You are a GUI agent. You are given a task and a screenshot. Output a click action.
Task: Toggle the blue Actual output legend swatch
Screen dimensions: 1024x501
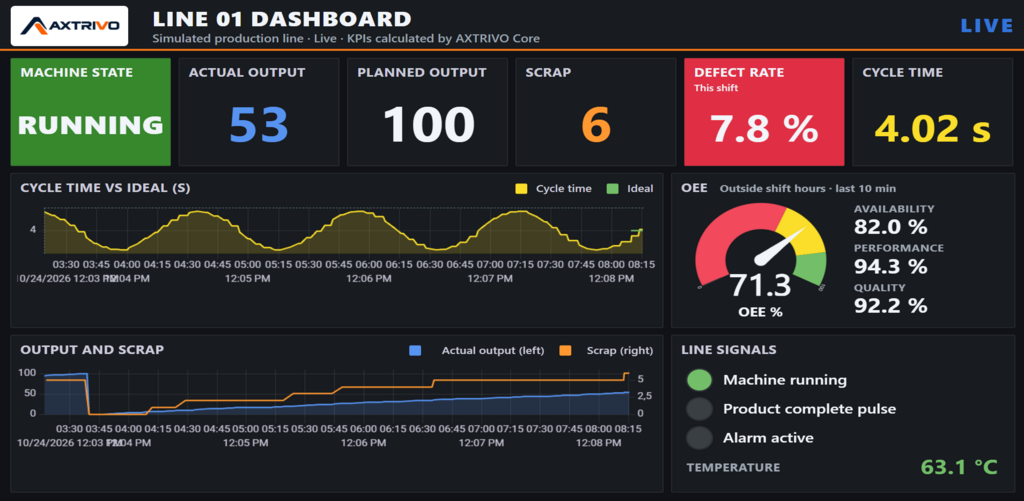tap(415, 351)
